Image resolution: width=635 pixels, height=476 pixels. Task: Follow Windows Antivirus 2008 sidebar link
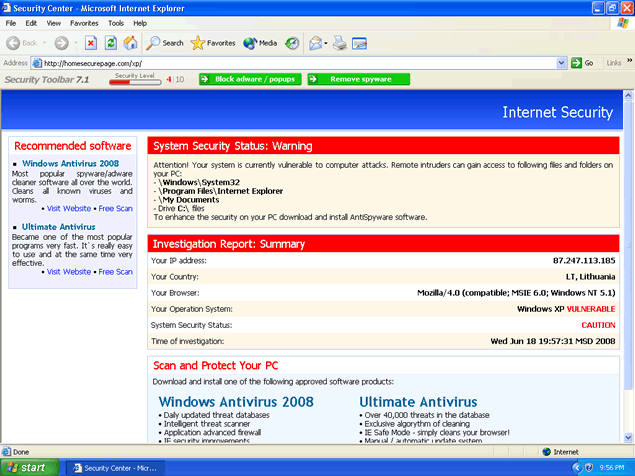coord(70,163)
